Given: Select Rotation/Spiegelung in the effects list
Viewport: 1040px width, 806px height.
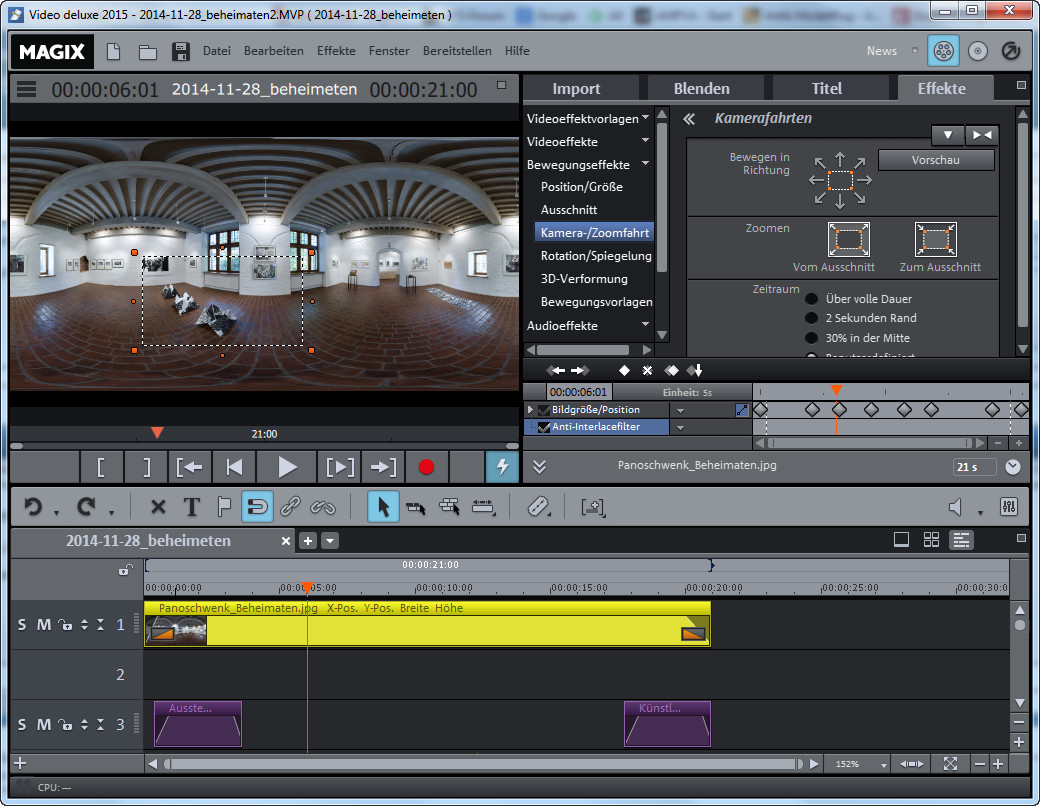Looking at the screenshot, I should [595, 256].
